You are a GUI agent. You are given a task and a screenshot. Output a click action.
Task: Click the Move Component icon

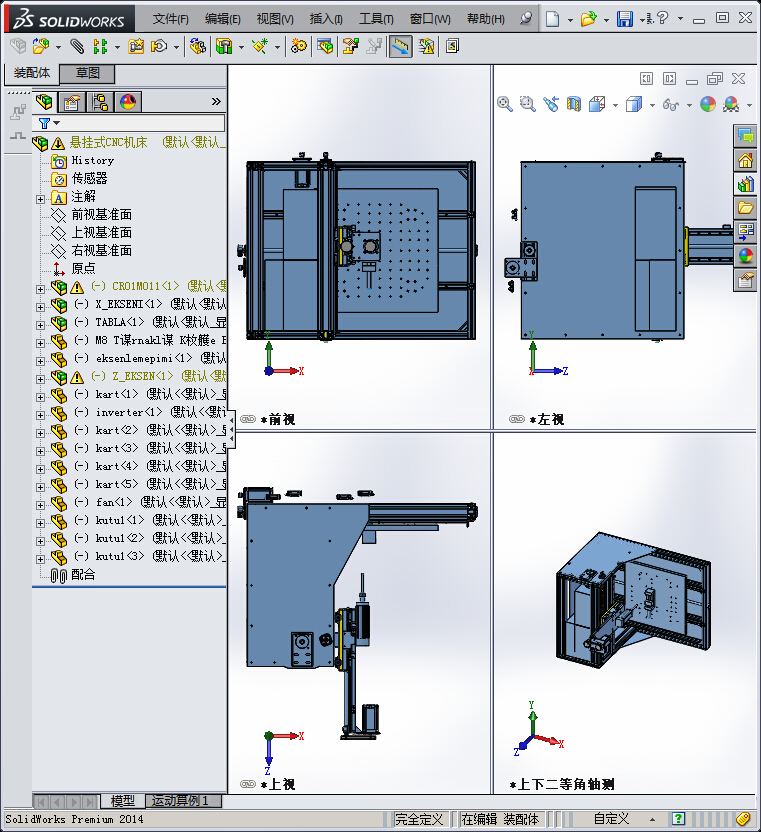point(159,46)
